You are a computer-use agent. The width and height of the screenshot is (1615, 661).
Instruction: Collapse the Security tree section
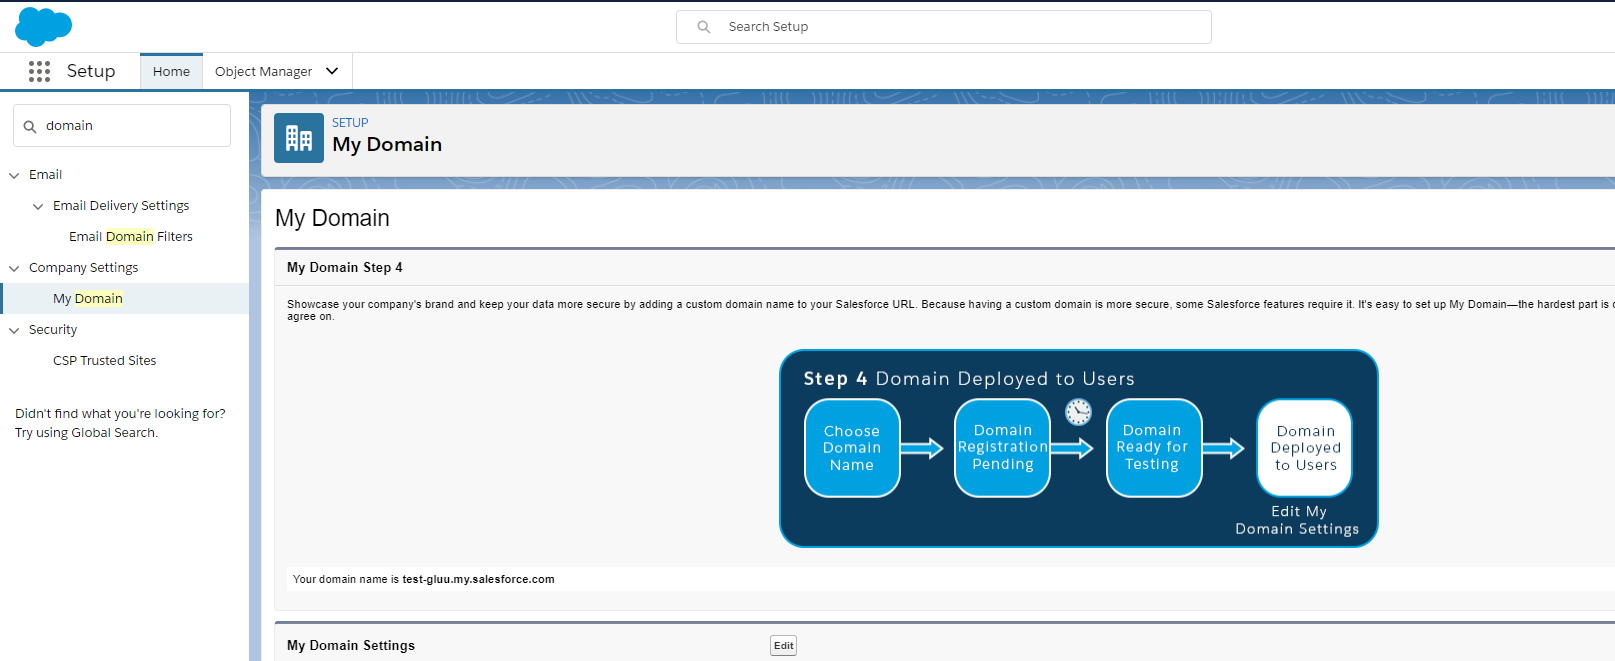[14, 331]
